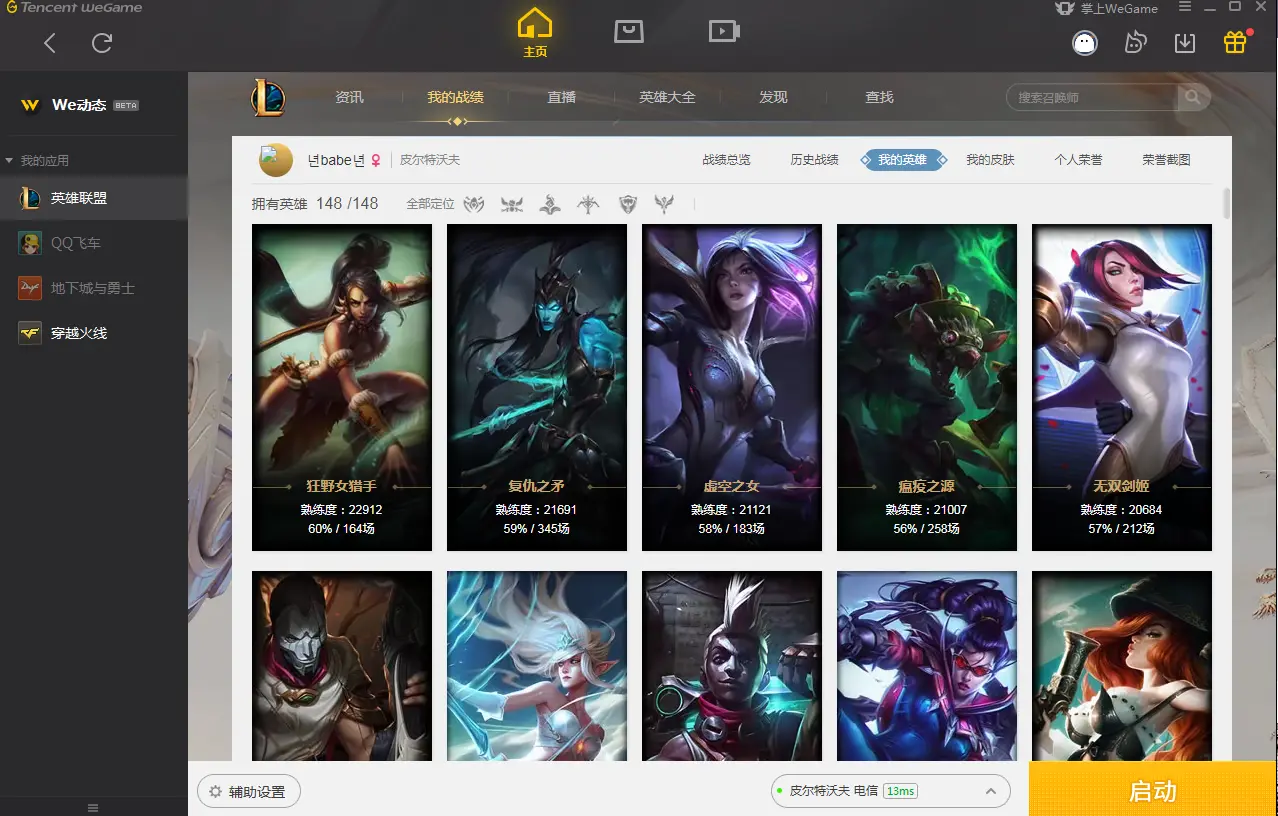Open the masked hero card in second row
Image resolution: width=1278 pixels, height=816 pixels.
point(342,667)
